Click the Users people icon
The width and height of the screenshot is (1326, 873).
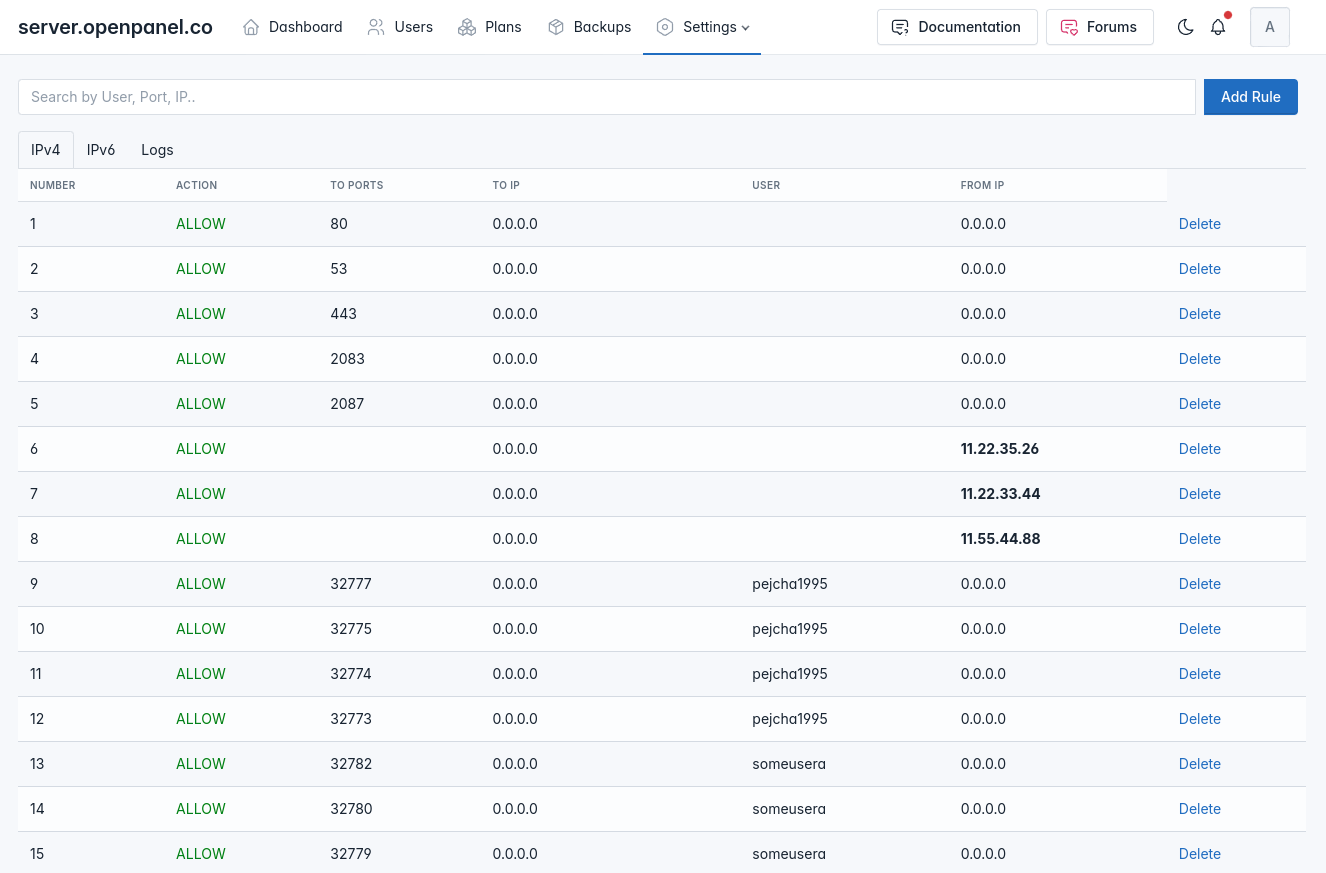[376, 27]
